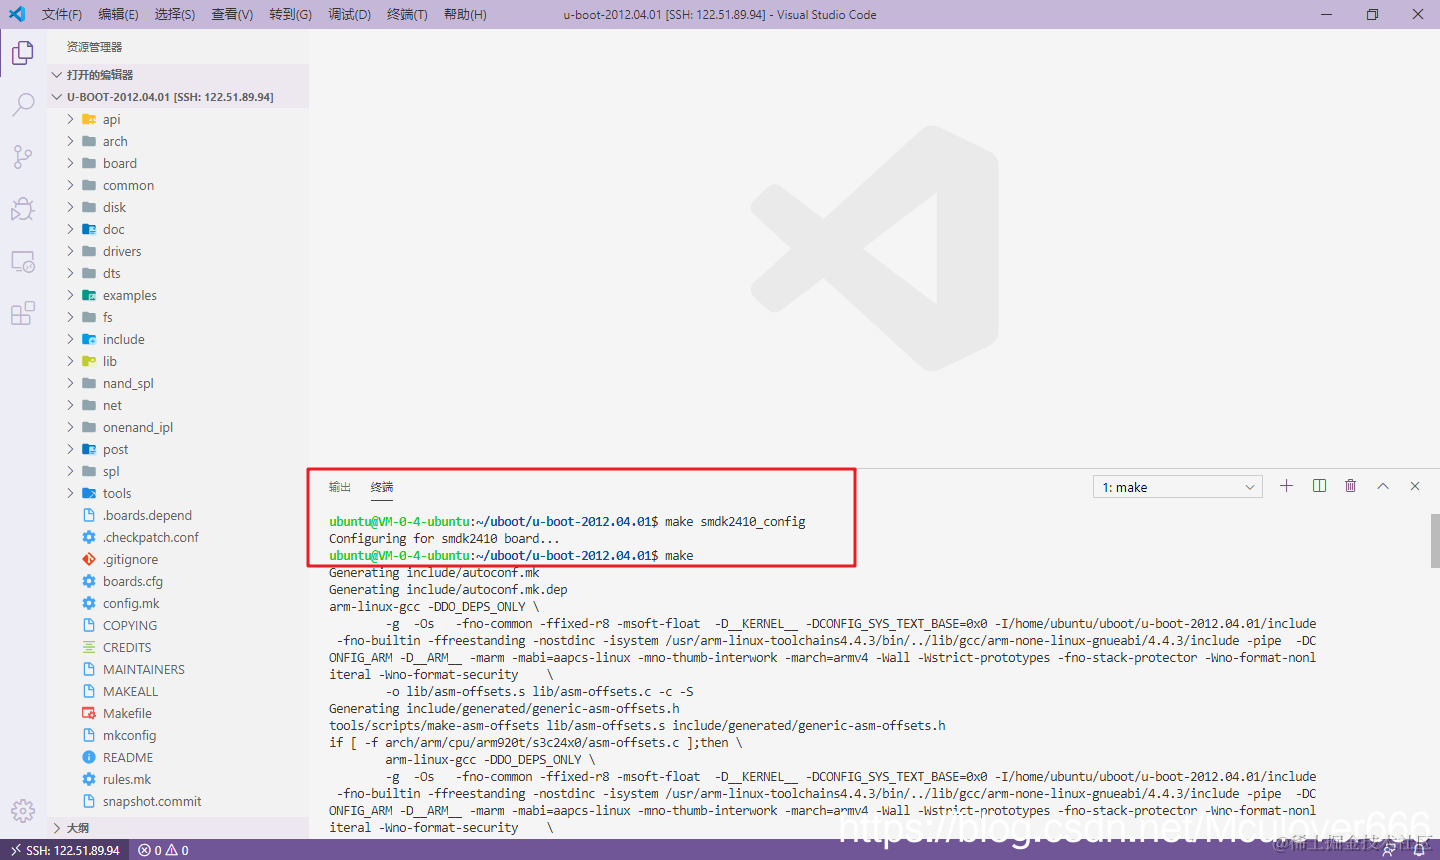Open the Extensions view
The width and height of the screenshot is (1440, 860).
click(23, 314)
